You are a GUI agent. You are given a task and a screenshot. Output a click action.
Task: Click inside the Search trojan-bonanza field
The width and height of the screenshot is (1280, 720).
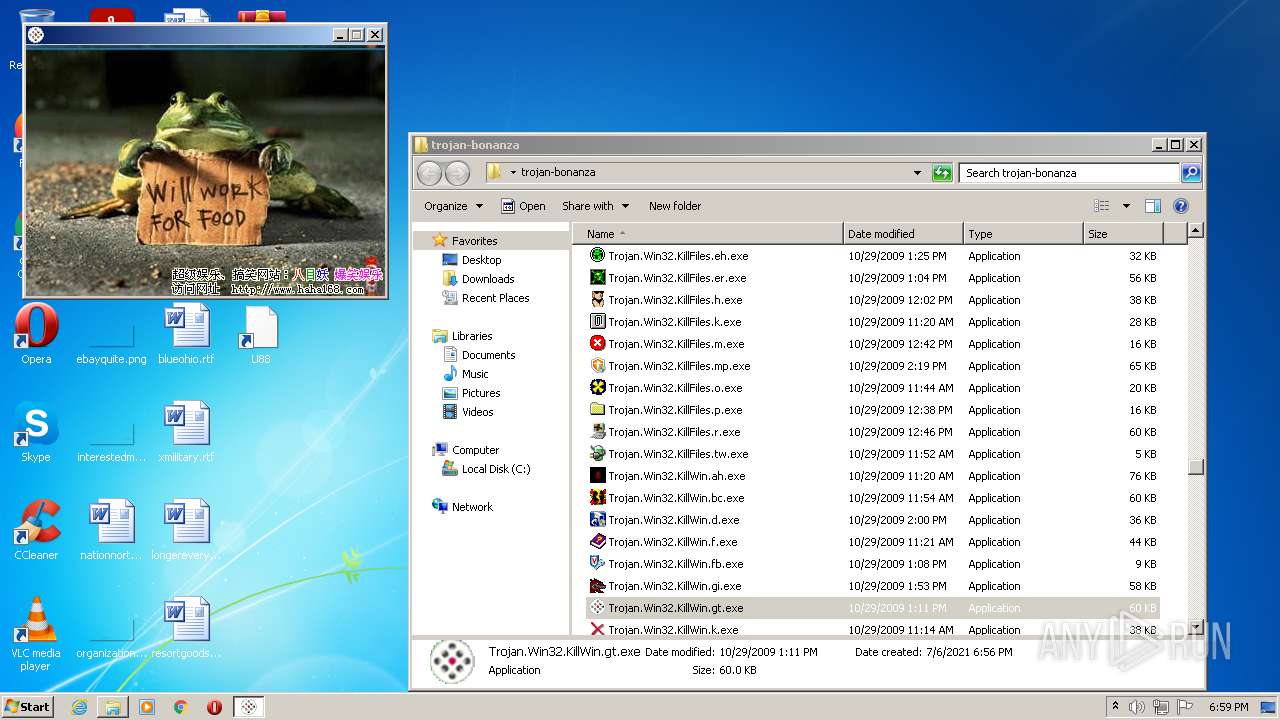coord(1068,173)
